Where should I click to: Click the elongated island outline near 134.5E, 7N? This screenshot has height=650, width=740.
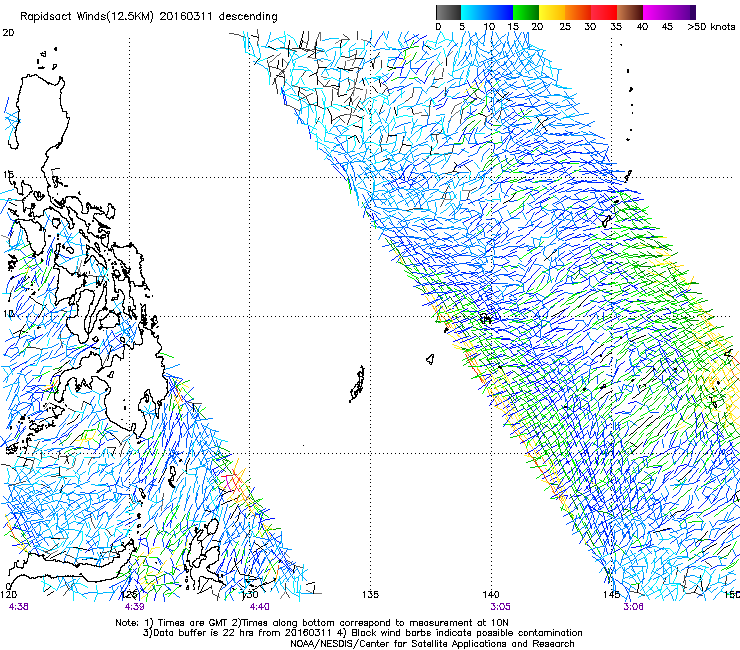[357, 384]
